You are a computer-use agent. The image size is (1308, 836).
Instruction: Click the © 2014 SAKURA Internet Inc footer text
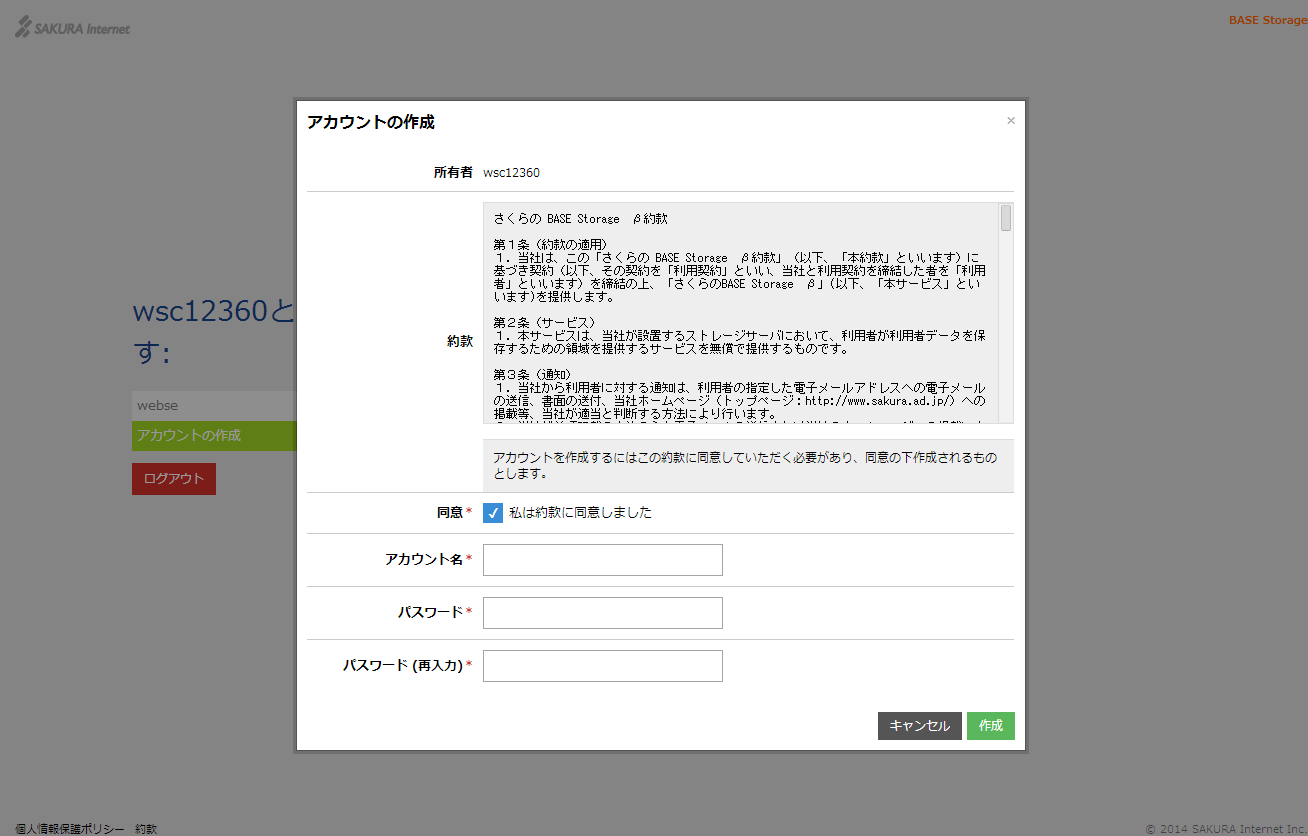coord(1226,829)
